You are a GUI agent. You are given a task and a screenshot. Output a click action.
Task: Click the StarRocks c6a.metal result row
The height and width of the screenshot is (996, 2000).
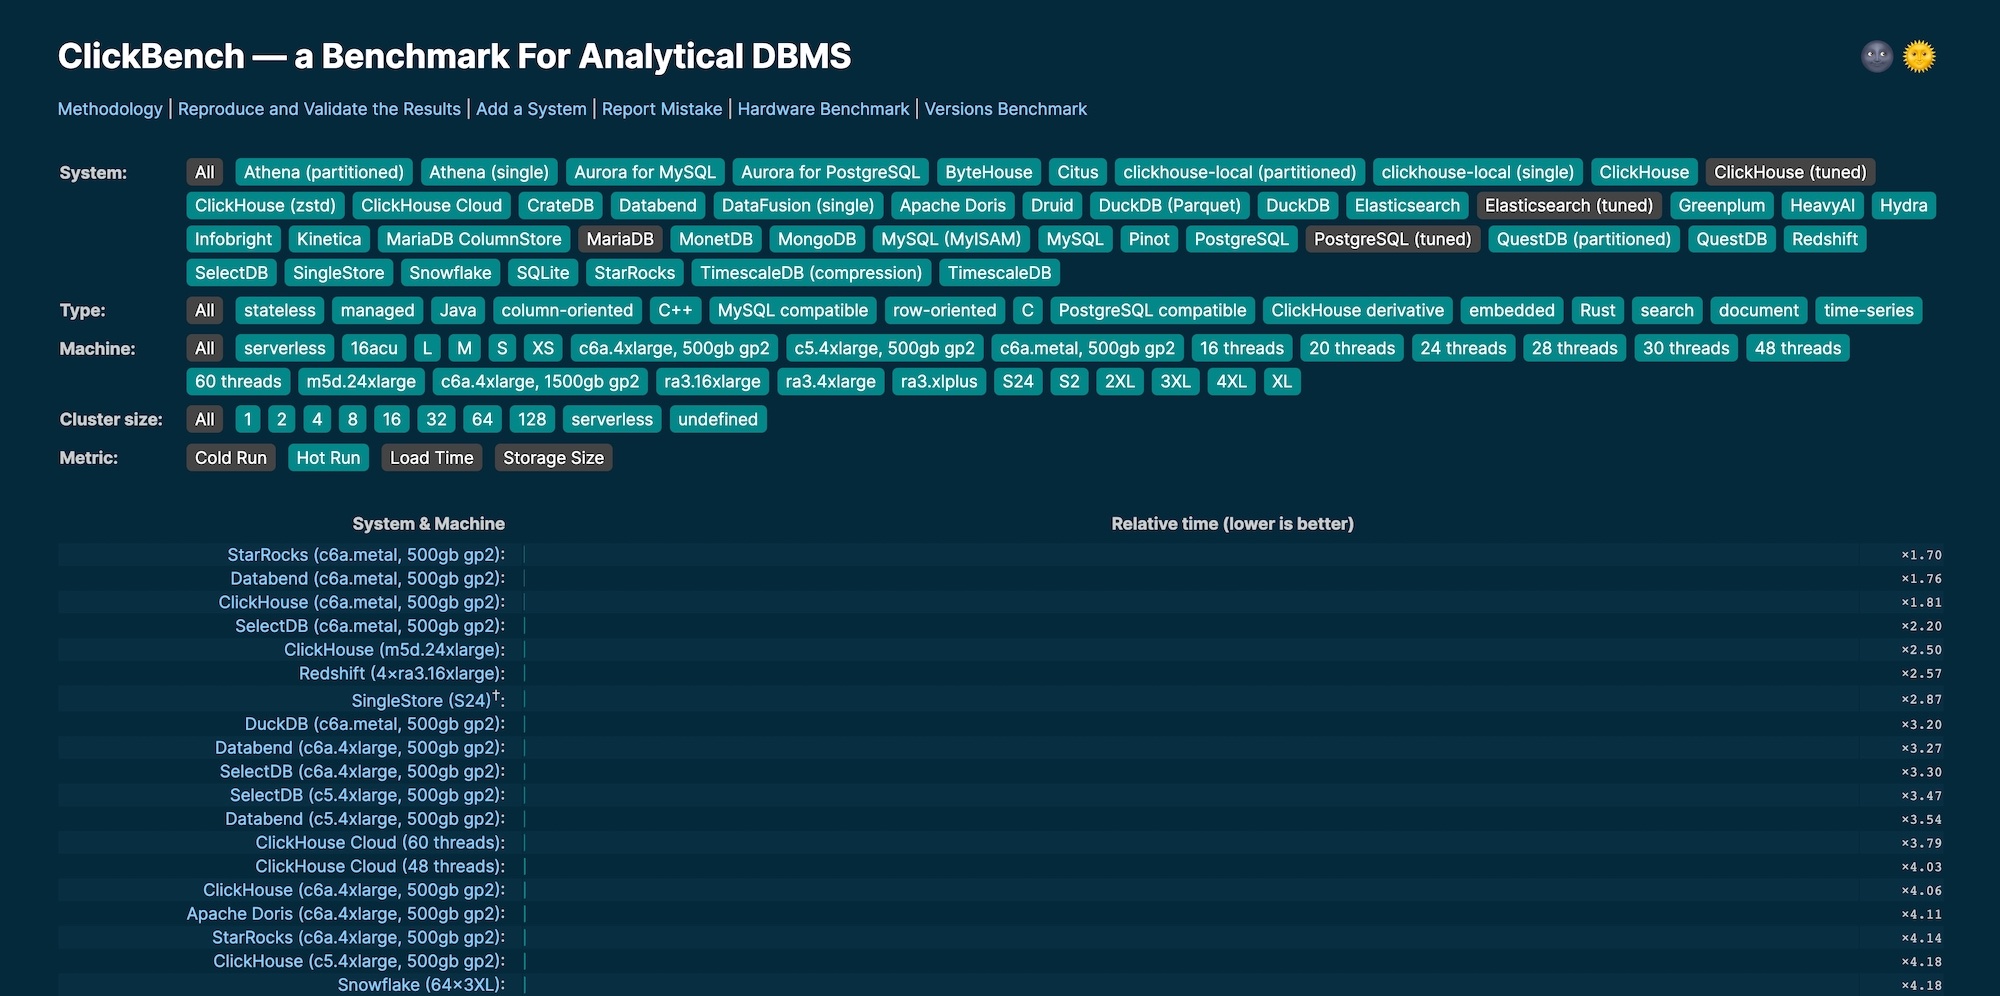coord(366,555)
